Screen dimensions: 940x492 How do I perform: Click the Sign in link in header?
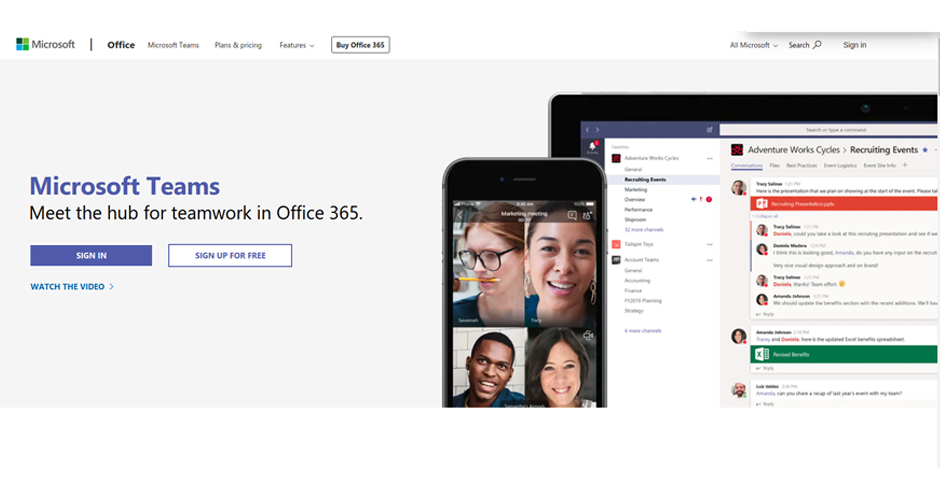tap(854, 45)
